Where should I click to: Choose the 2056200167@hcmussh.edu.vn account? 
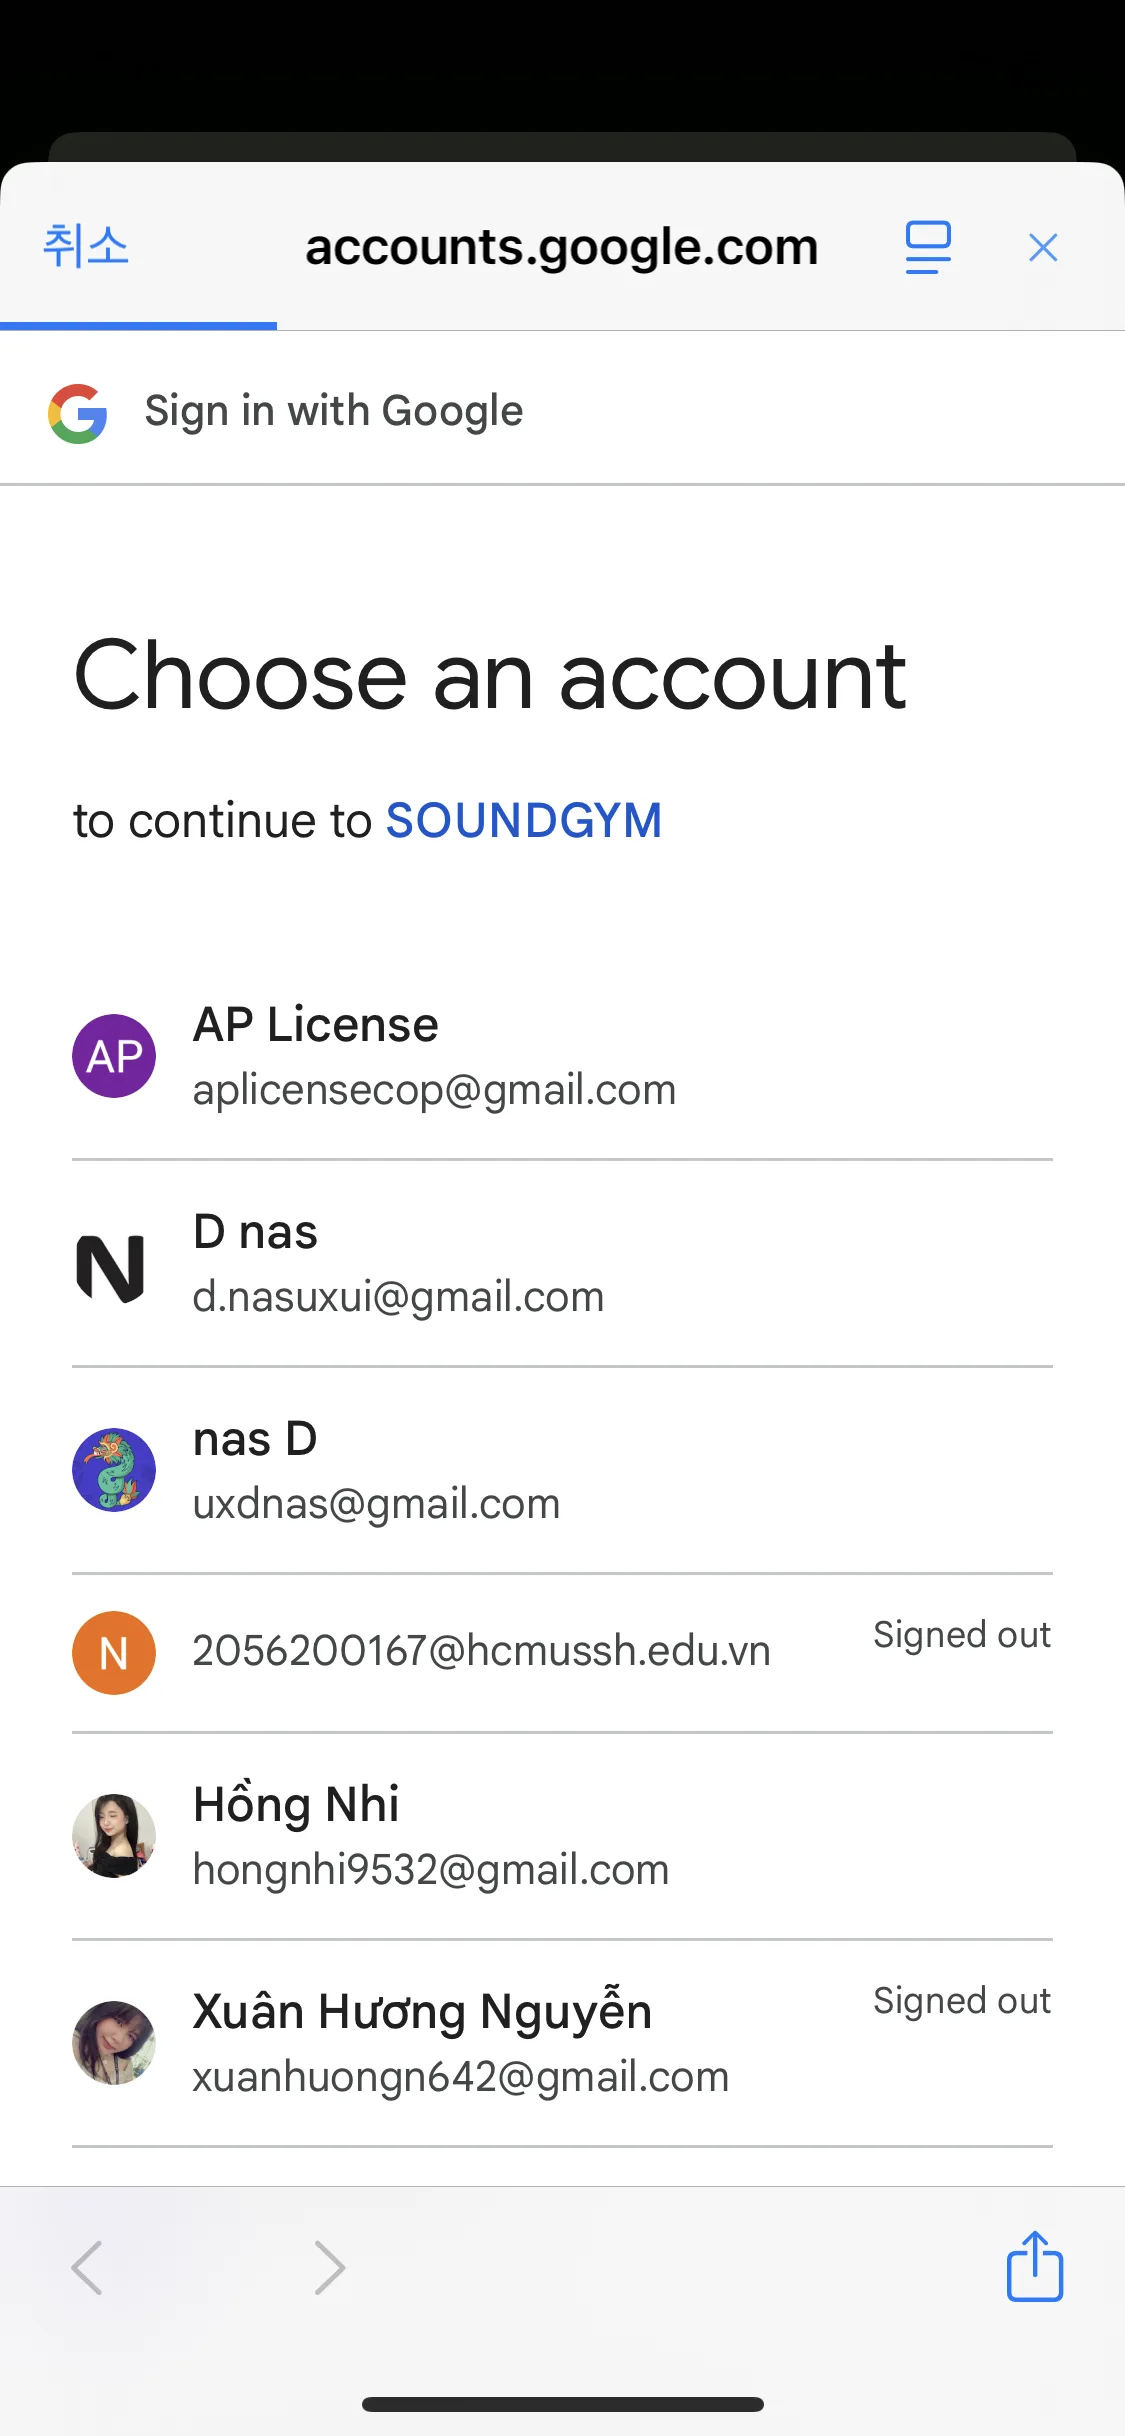click(x=481, y=1650)
